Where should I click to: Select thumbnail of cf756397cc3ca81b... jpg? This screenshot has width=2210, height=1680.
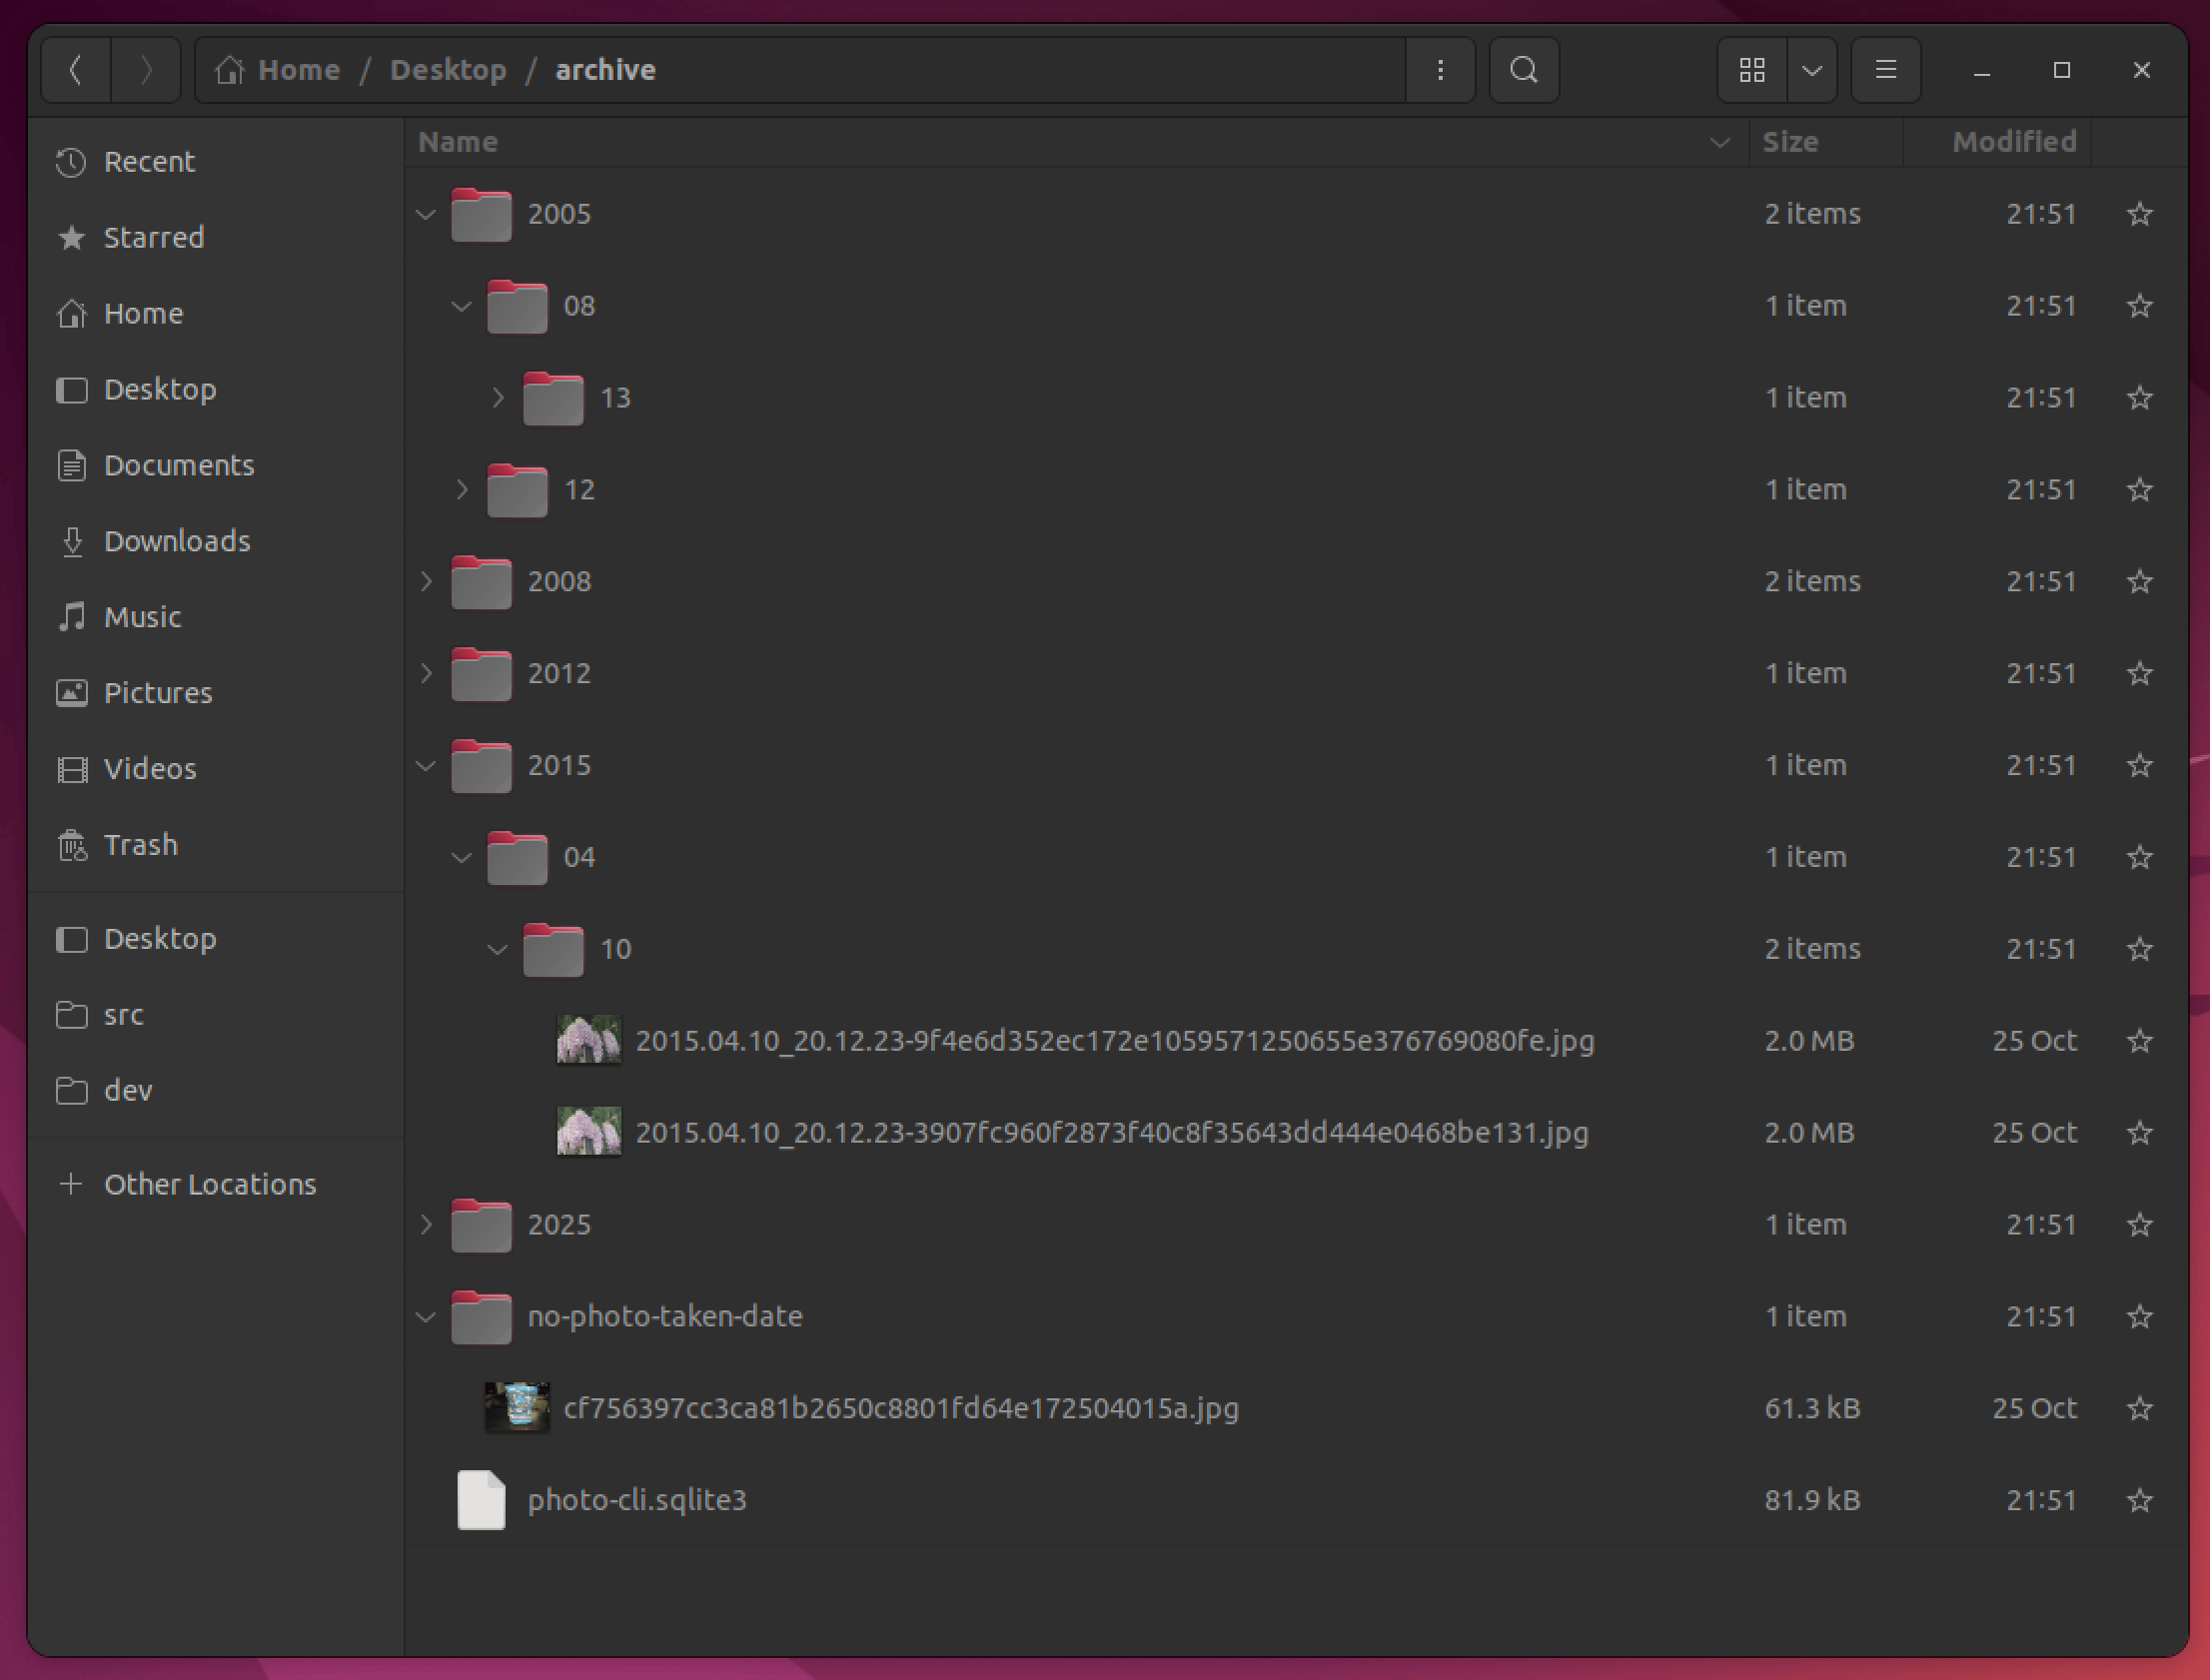coord(517,1409)
